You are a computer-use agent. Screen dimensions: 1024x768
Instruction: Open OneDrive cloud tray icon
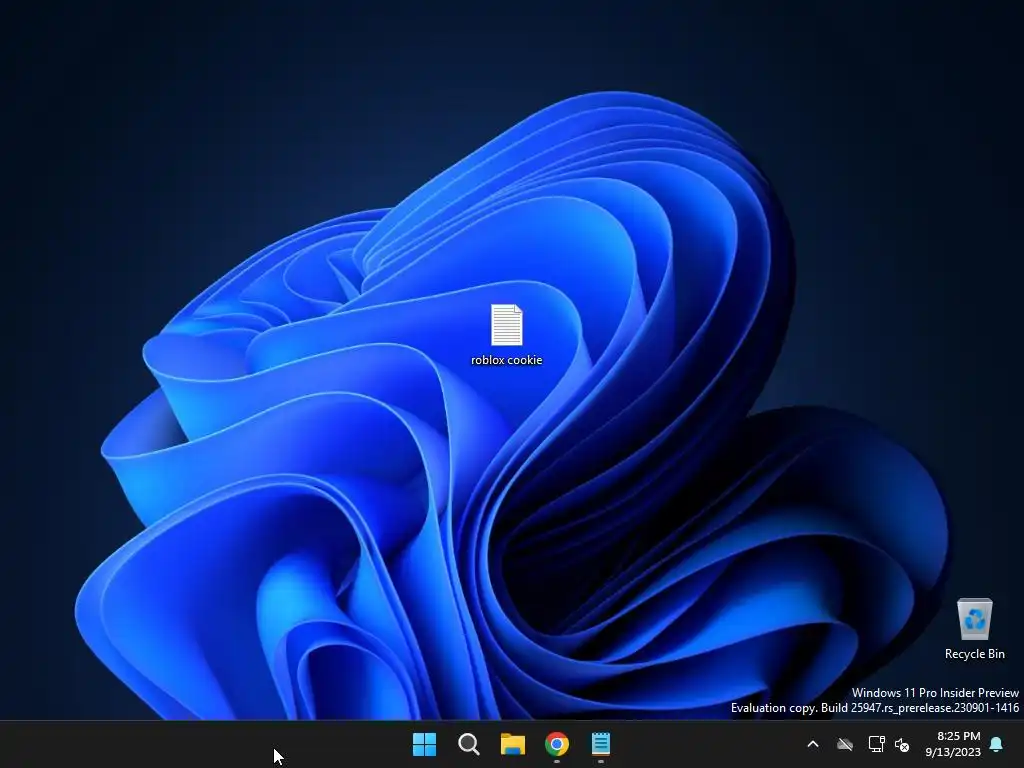(845, 744)
